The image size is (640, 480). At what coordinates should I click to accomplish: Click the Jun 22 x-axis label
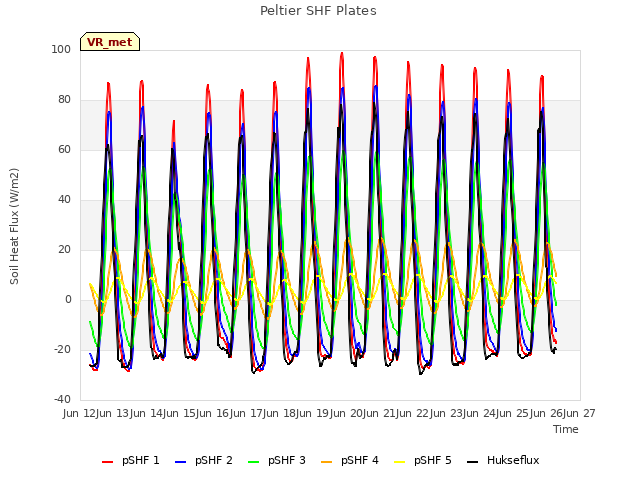tap(413, 413)
